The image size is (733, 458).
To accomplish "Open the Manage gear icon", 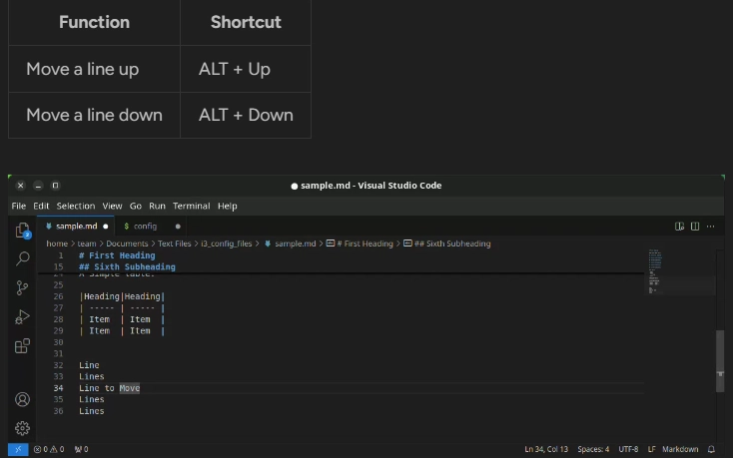I will [22, 428].
